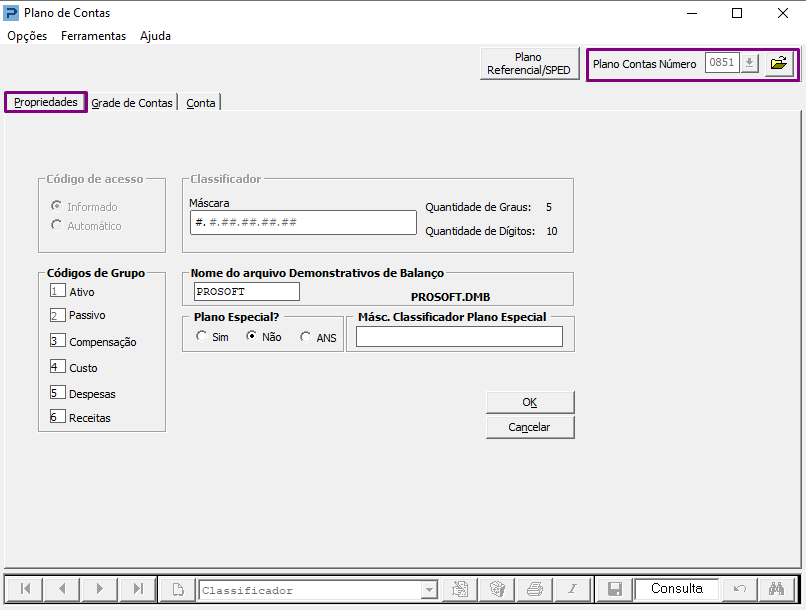This screenshot has width=806, height=610.
Task: Select the Informado radio button
Action: pyautogui.click(x=57, y=206)
